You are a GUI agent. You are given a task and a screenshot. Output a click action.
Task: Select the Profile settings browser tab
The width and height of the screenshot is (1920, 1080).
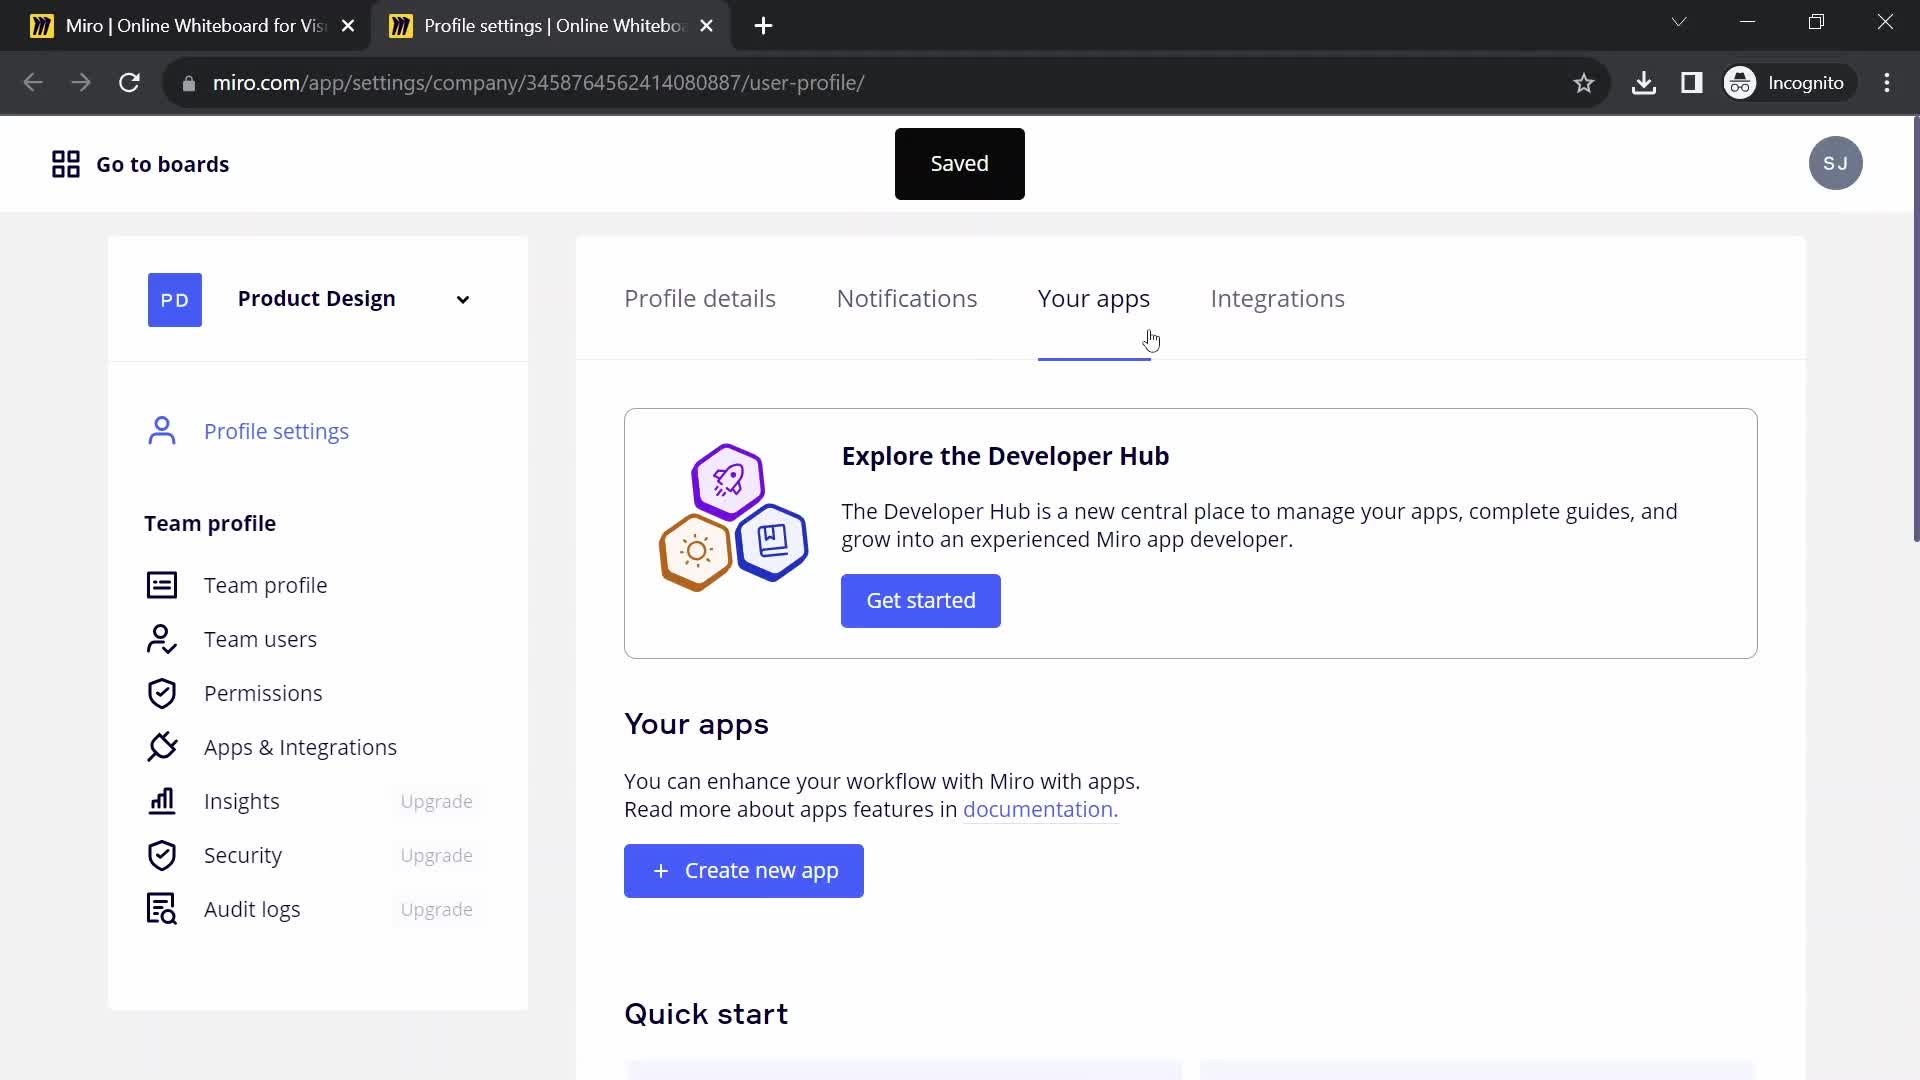pos(550,26)
